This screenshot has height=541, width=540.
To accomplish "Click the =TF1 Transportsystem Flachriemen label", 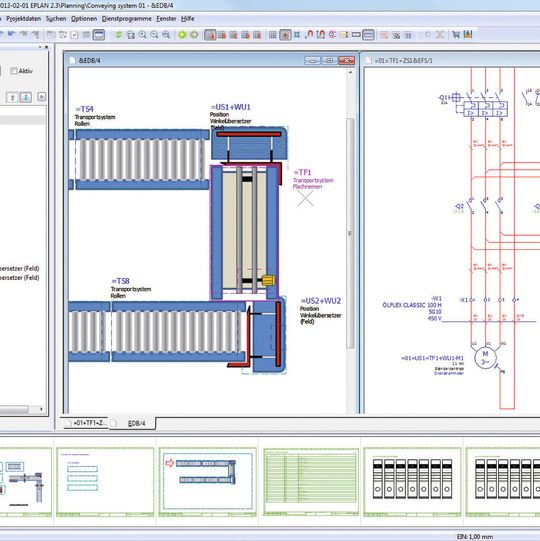I will tap(313, 179).
